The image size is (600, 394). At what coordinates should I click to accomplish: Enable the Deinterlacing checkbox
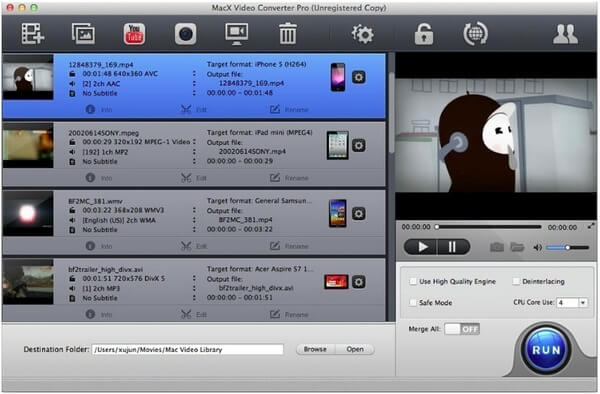[x=516, y=282]
